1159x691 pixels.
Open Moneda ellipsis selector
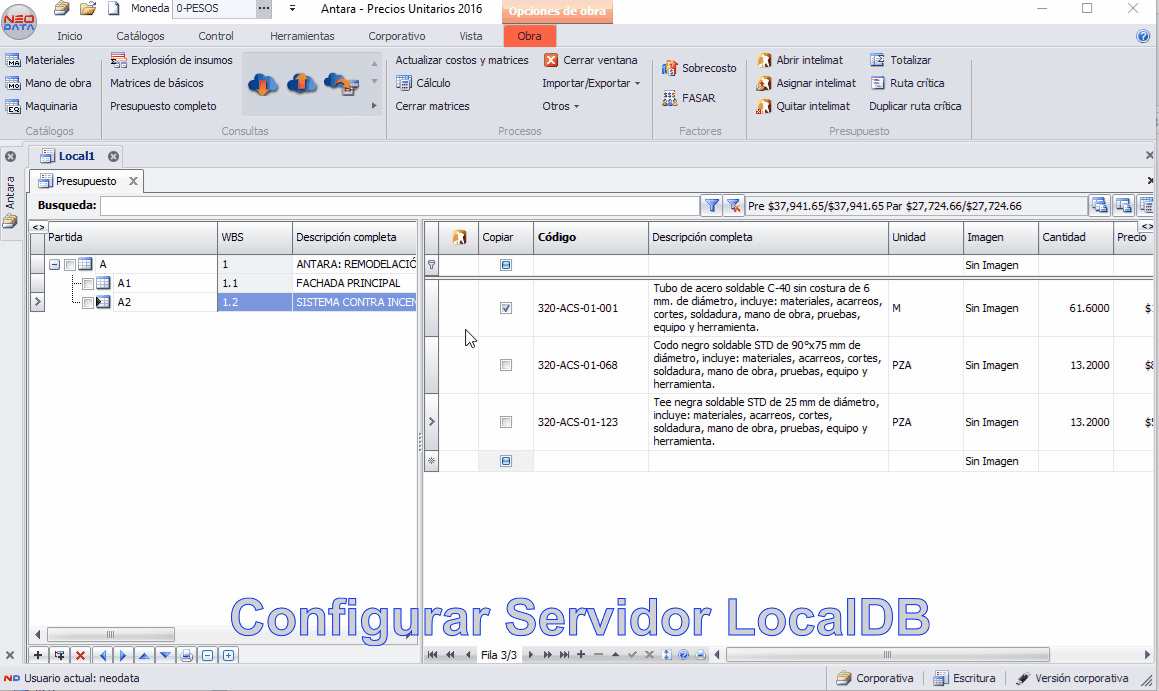pos(264,9)
